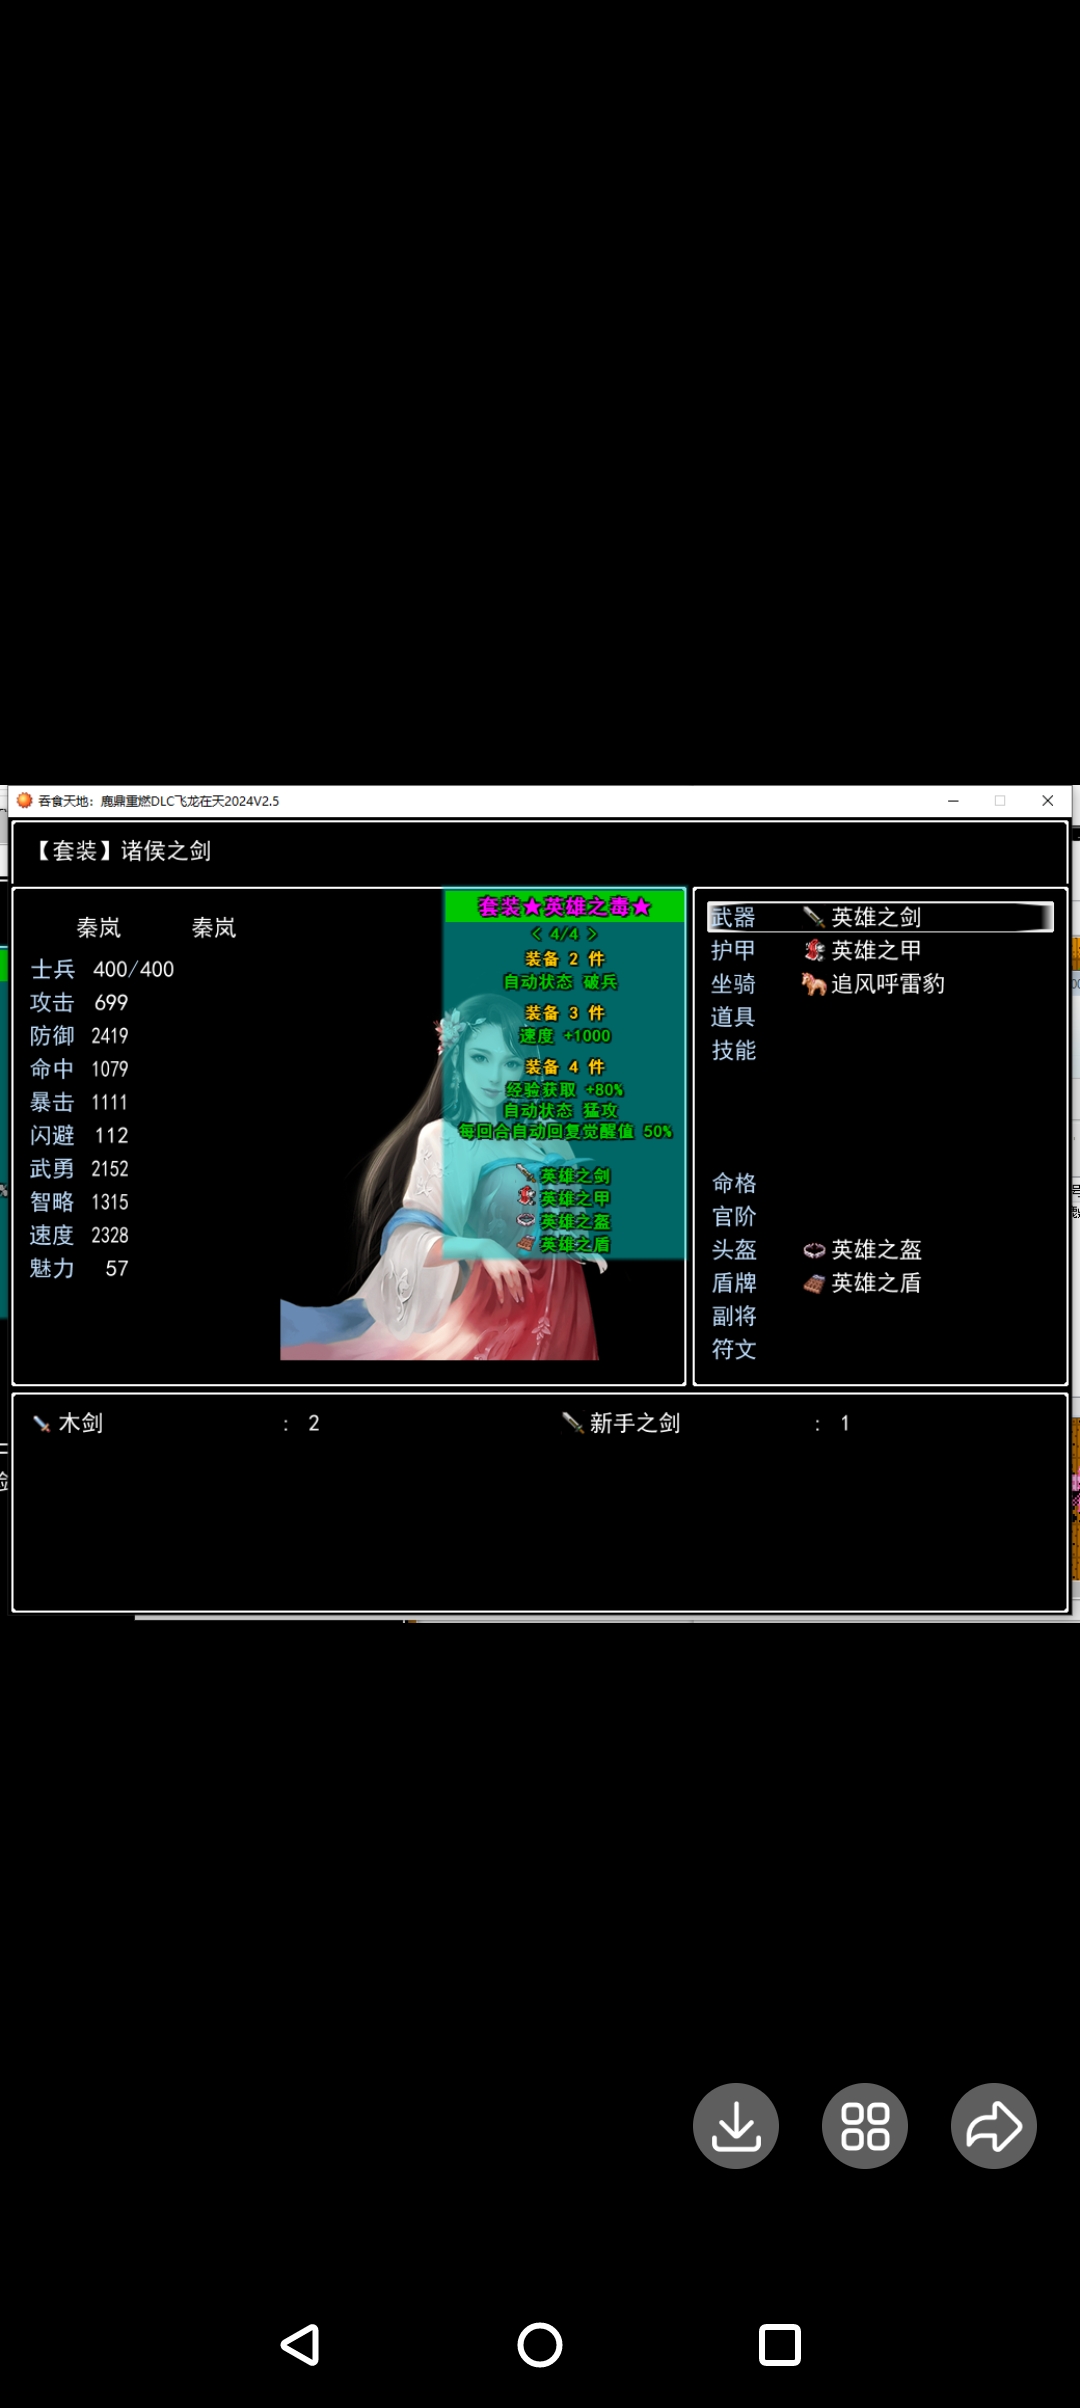The image size is (1080, 2408).
Task: Tap the Android home circle button
Action: click(x=540, y=2344)
